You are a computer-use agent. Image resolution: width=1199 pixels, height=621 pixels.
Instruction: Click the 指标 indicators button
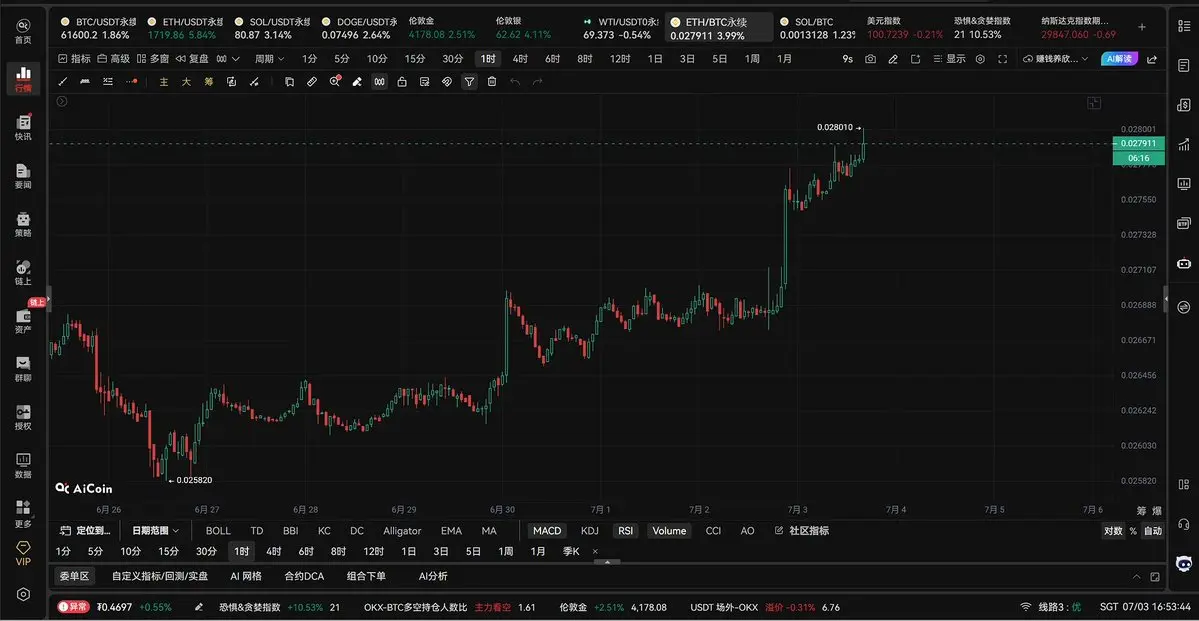[x=74, y=59]
